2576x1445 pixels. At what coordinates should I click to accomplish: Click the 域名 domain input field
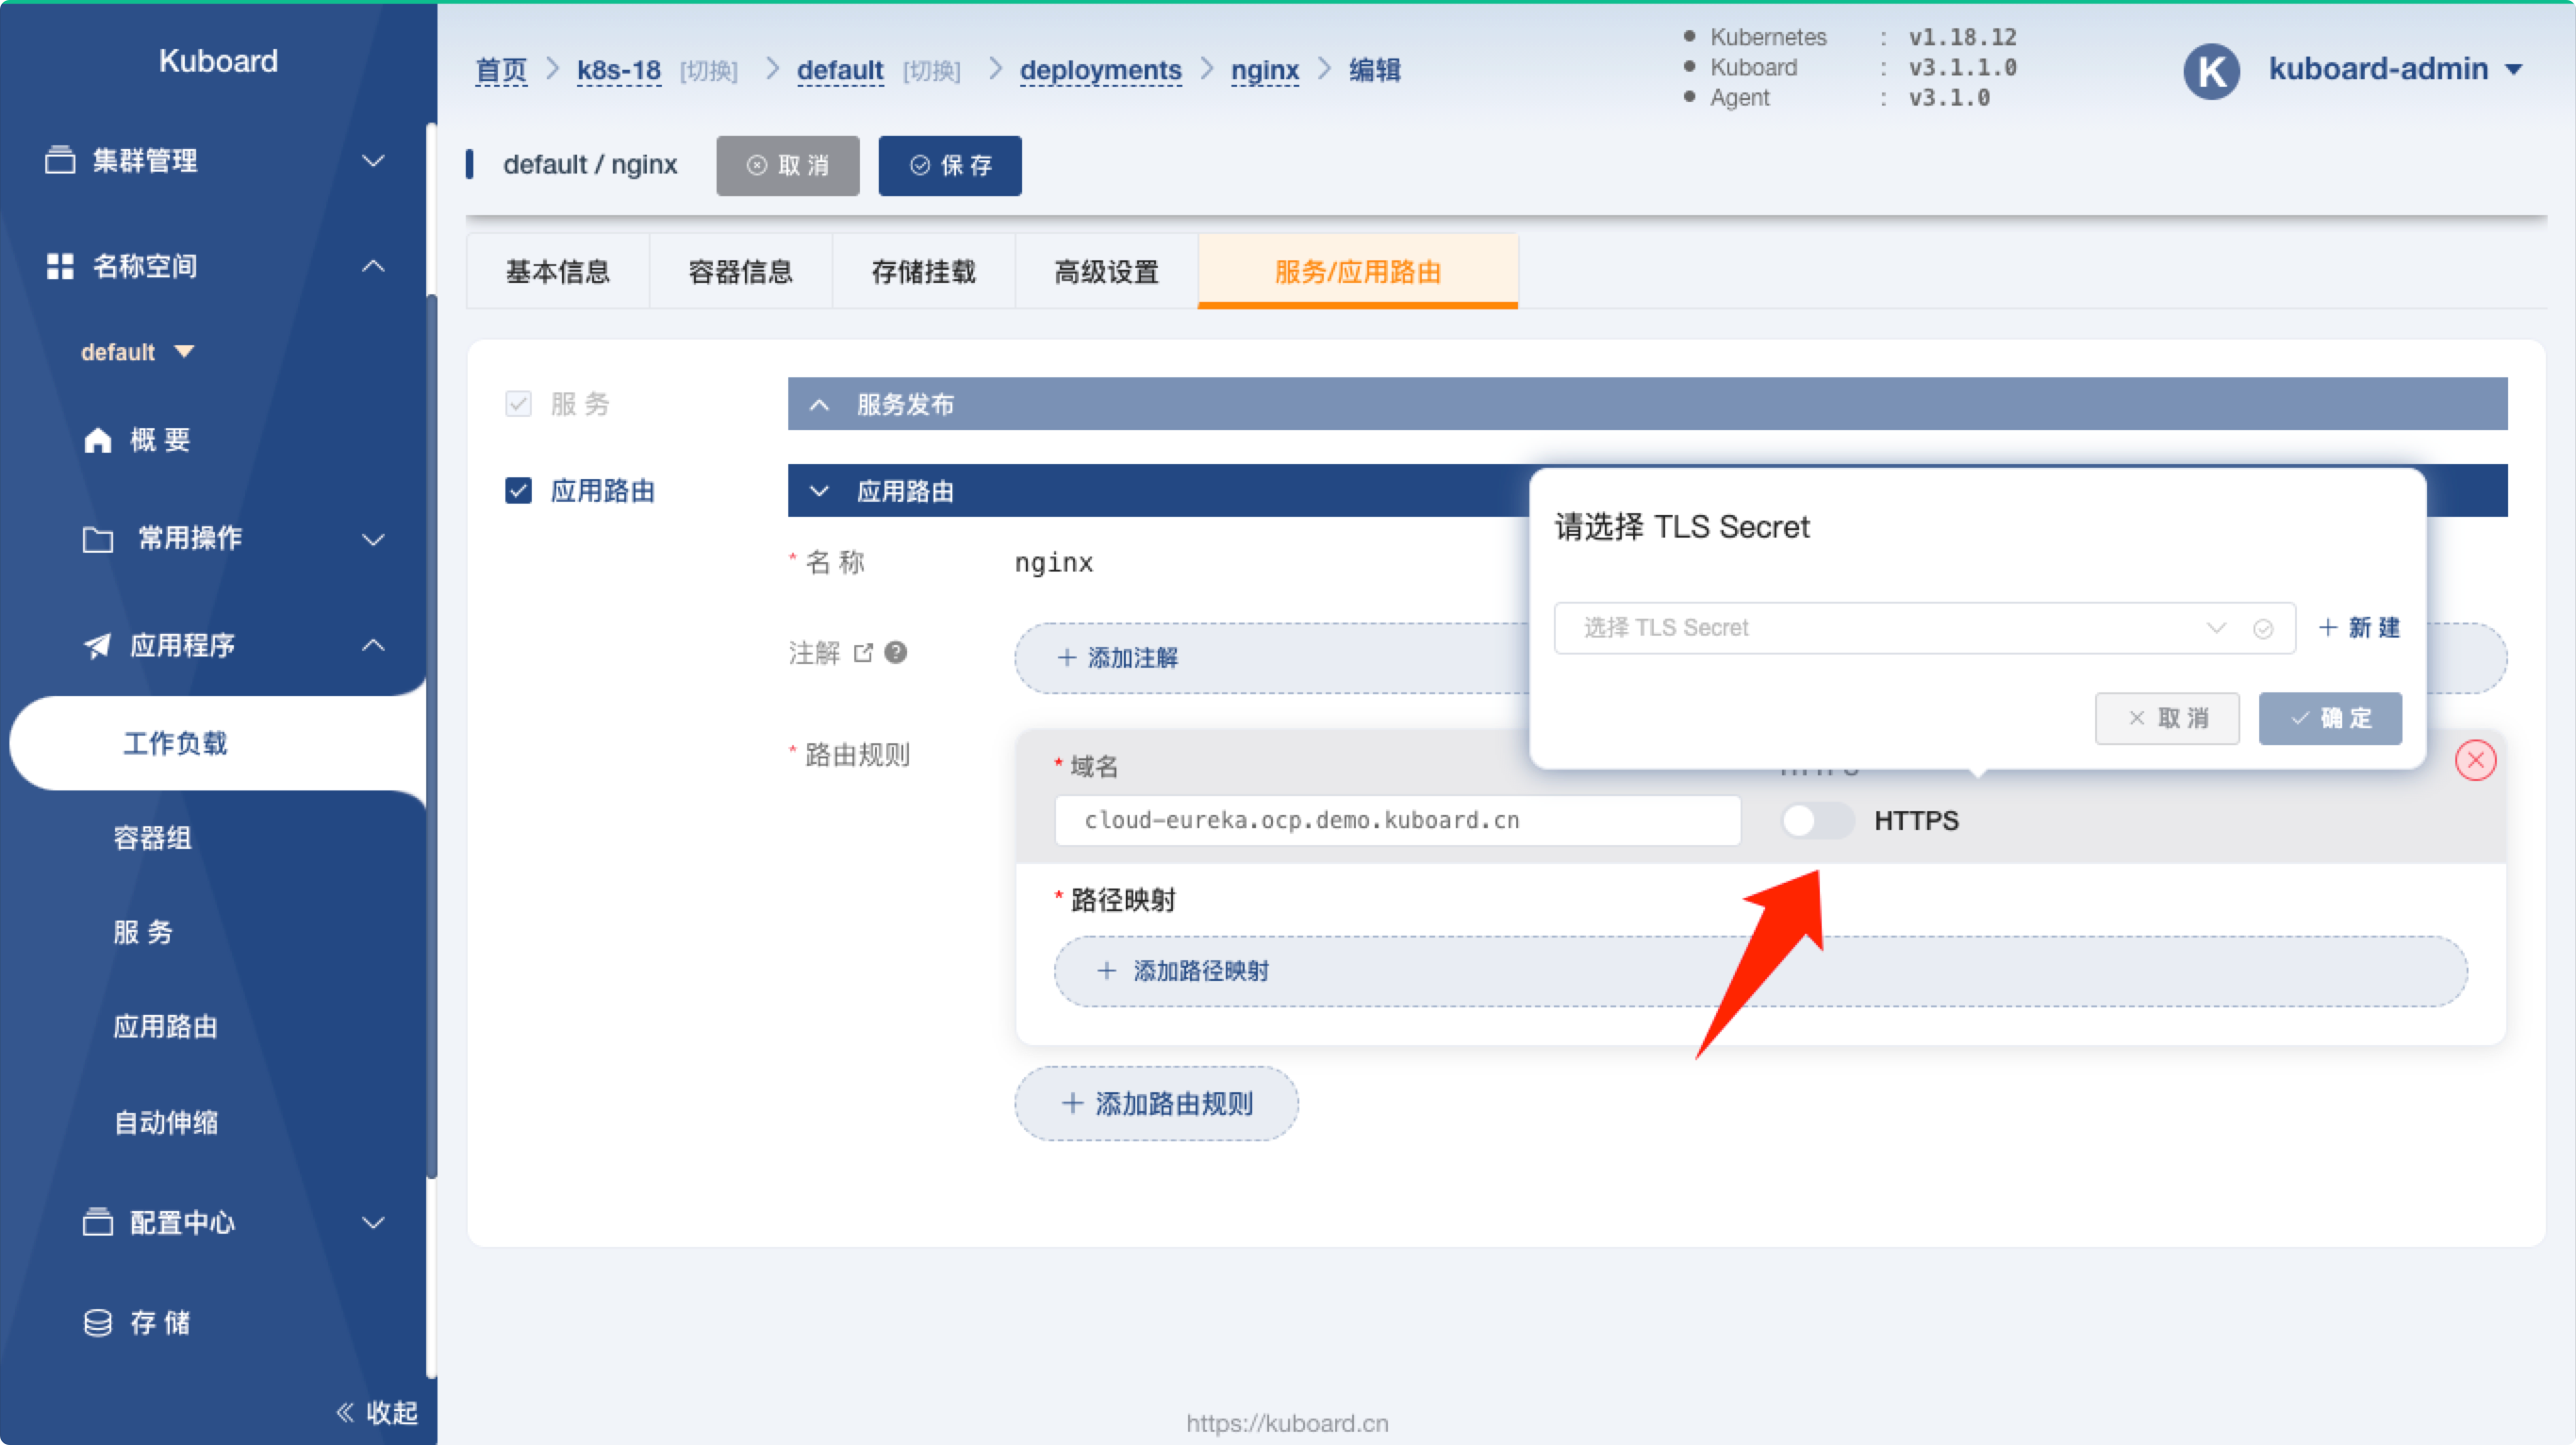click(1396, 821)
